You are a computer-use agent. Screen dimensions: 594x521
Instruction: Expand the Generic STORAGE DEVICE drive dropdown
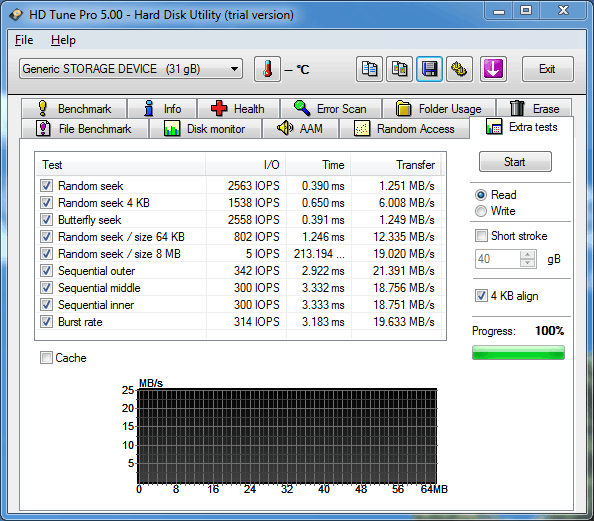click(x=131, y=69)
